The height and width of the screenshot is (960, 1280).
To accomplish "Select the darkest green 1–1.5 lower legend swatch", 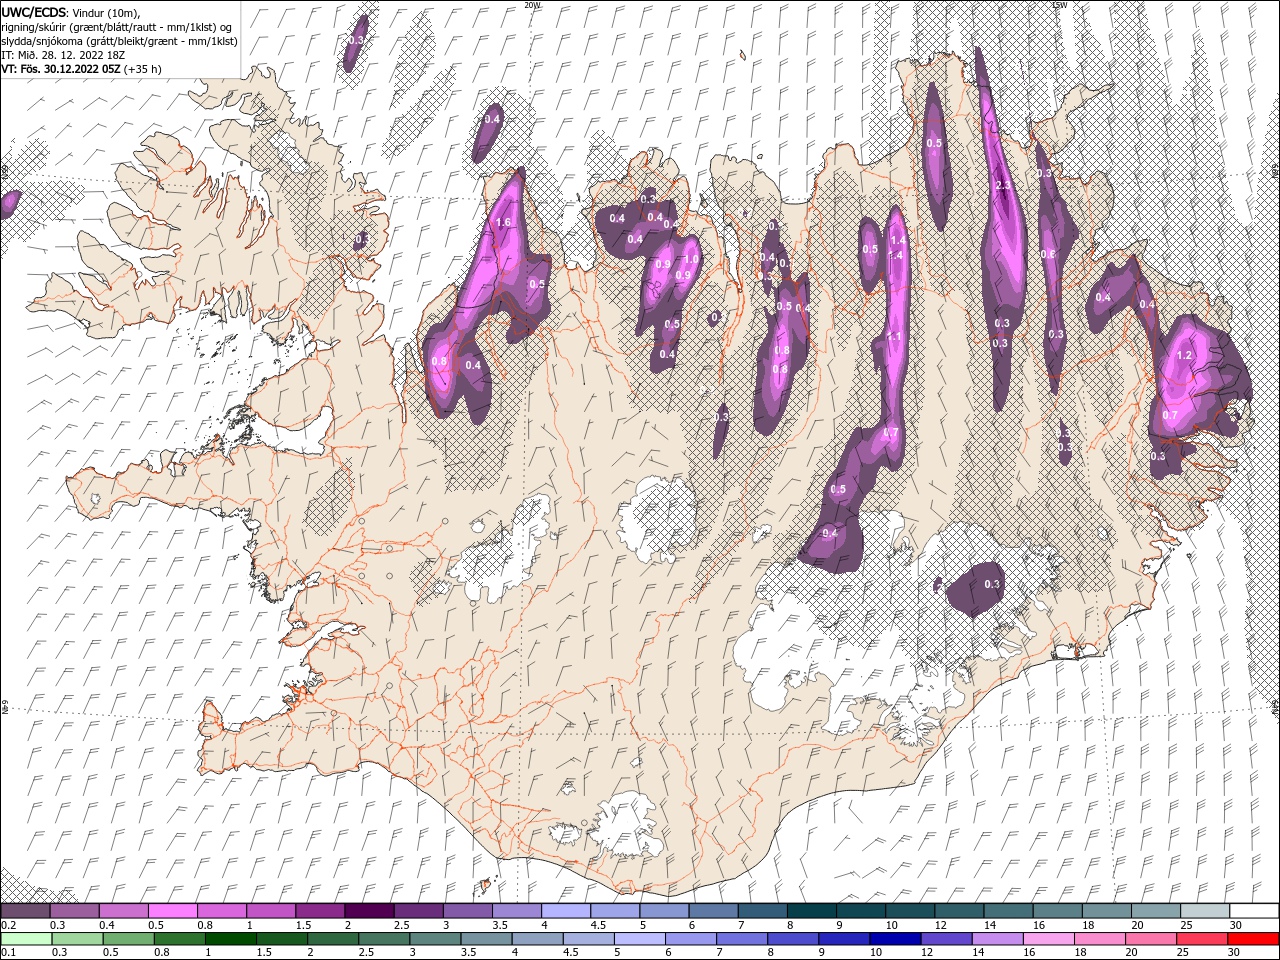I will pos(230,939).
